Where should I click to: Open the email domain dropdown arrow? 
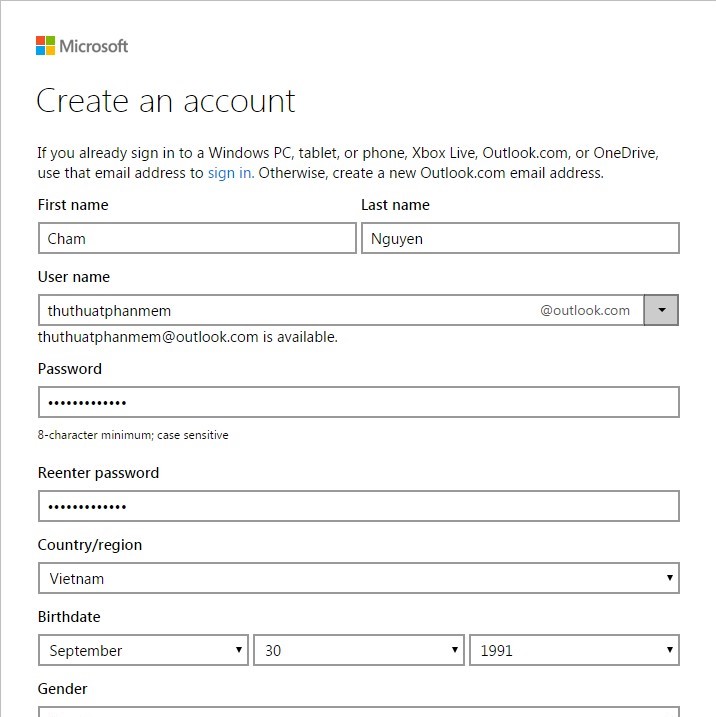[661, 310]
